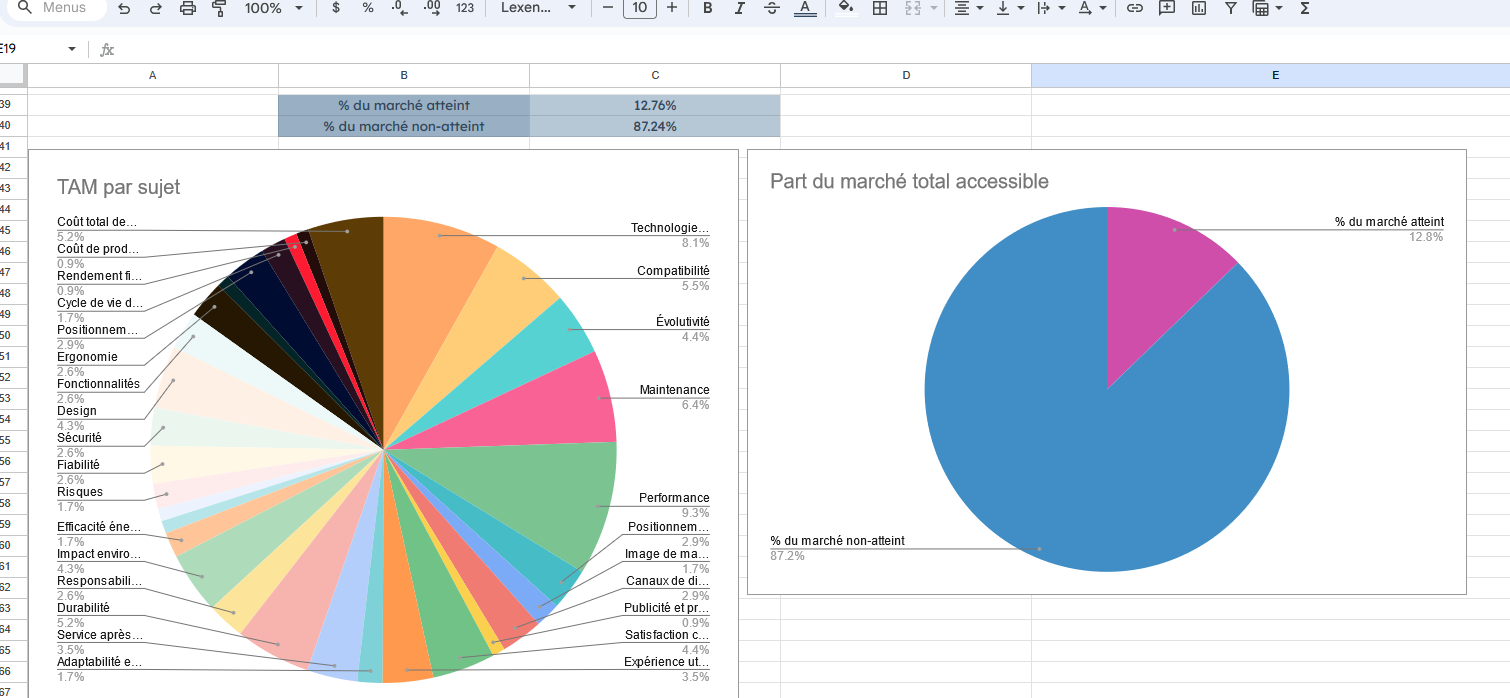The image size is (1510, 698).
Task: Click the Functions sigma icon
Action: coord(1304,8)
